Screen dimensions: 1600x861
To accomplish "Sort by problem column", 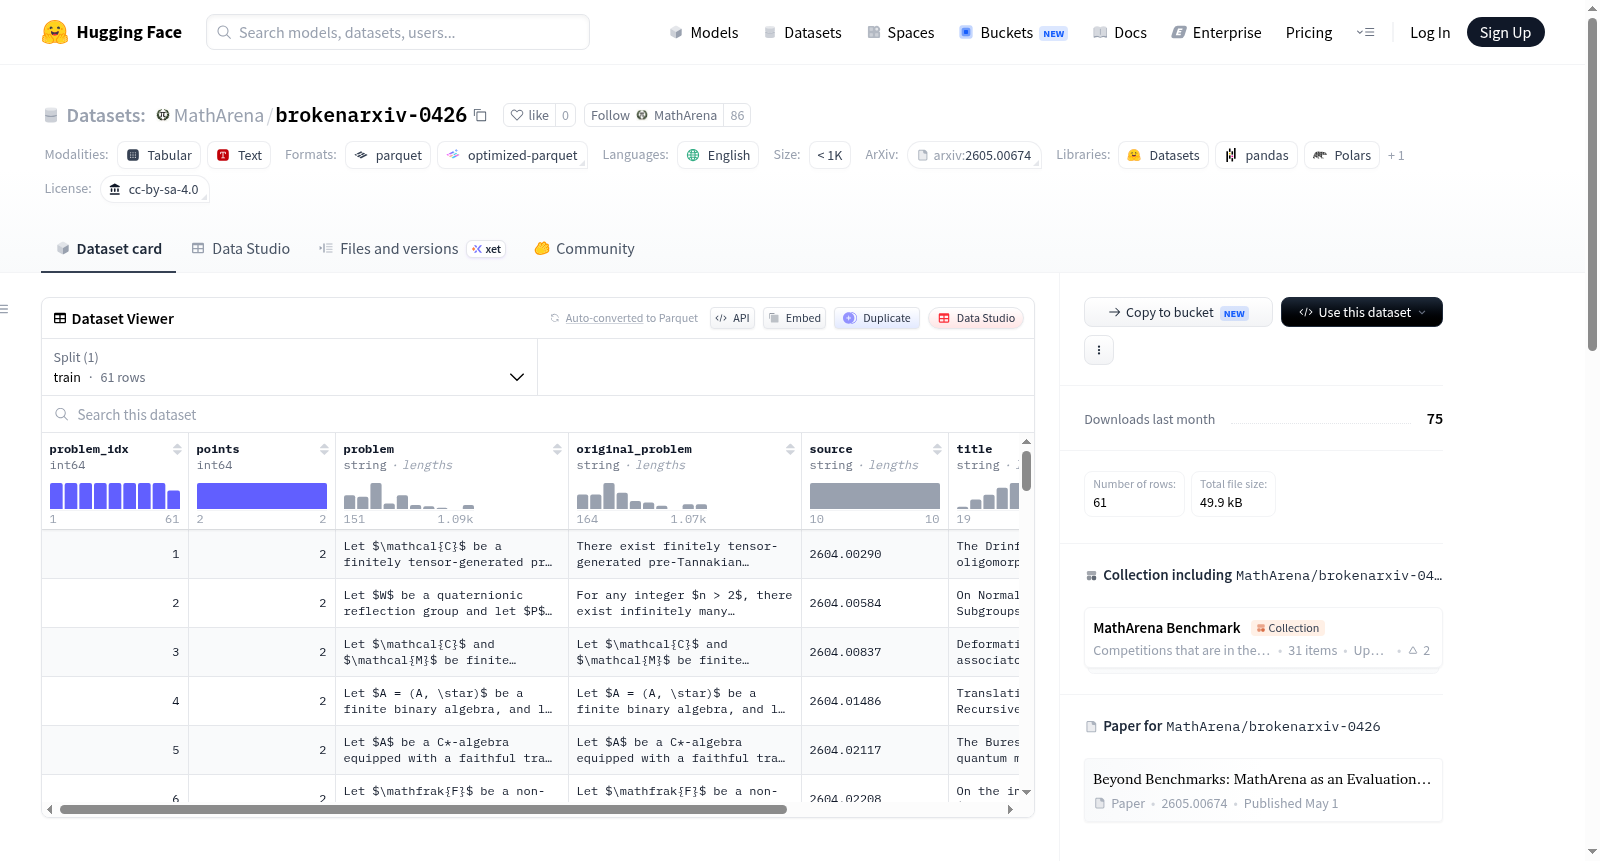I will click(x=557, y=449).
